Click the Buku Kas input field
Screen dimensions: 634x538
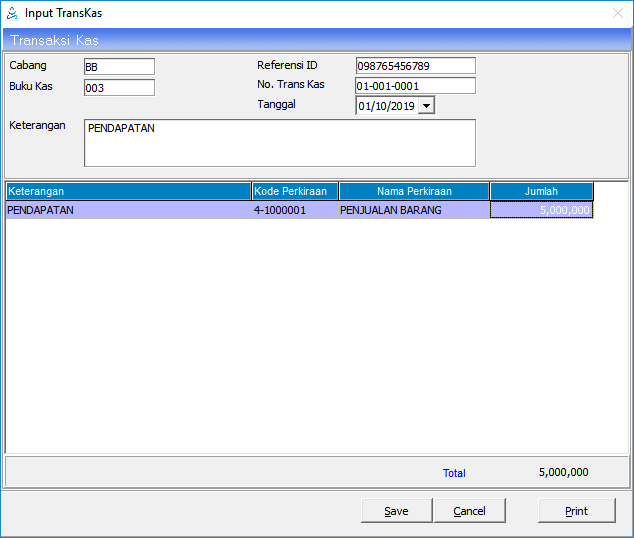119,87
